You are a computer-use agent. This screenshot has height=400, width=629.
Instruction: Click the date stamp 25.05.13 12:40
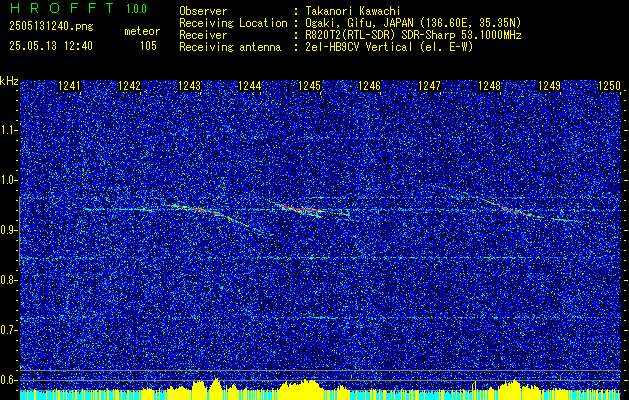[x=51, y=46]
